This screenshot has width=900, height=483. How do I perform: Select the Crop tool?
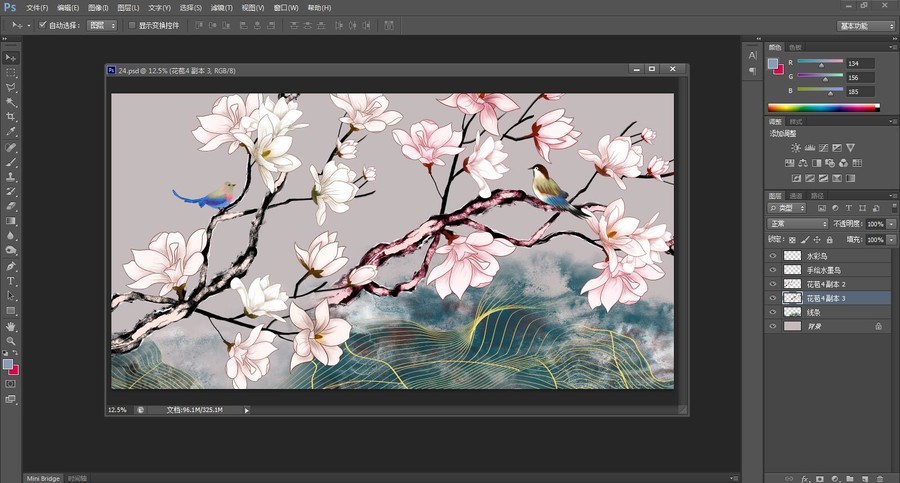11,117
